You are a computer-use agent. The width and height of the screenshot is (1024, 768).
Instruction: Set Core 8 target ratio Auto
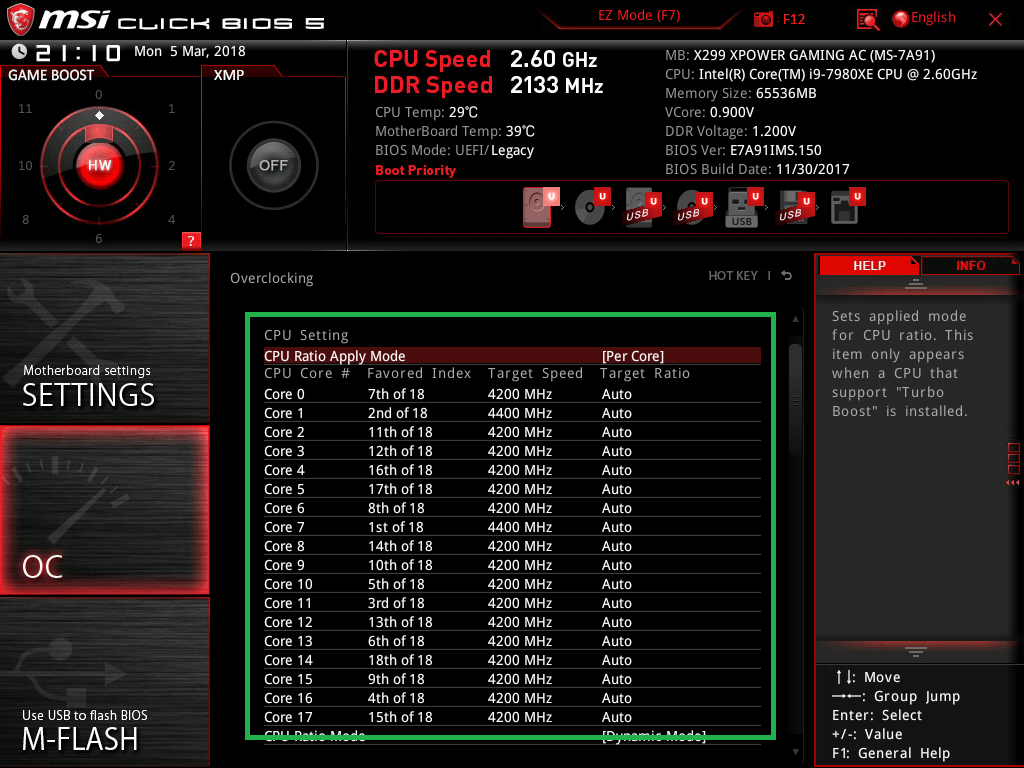pyautogui.click(x=616, y=546)
